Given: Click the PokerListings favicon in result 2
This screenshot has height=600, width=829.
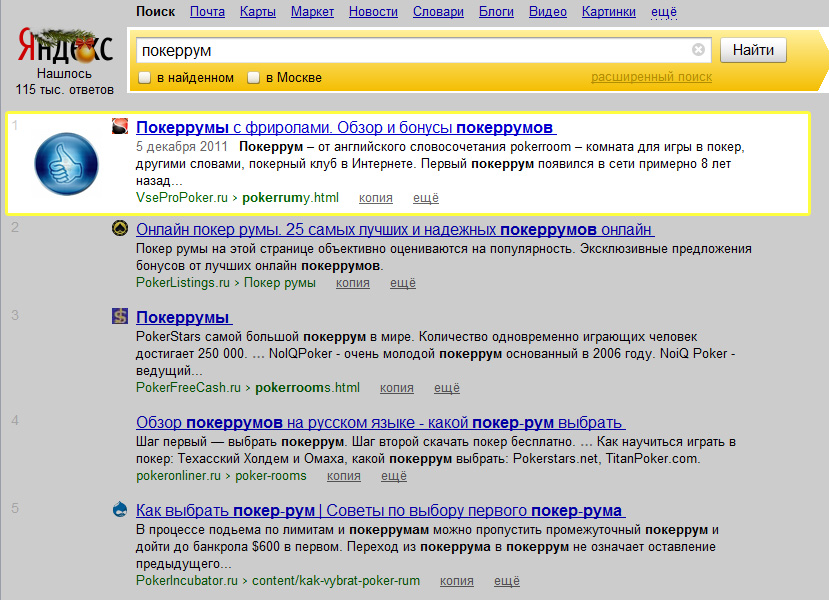Looking at the screenshot, I should pos(120,228).
